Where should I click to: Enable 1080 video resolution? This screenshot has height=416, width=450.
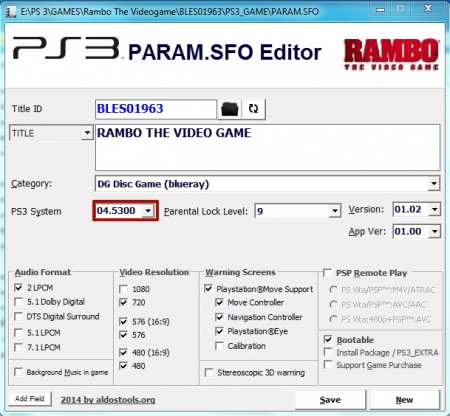123,289
